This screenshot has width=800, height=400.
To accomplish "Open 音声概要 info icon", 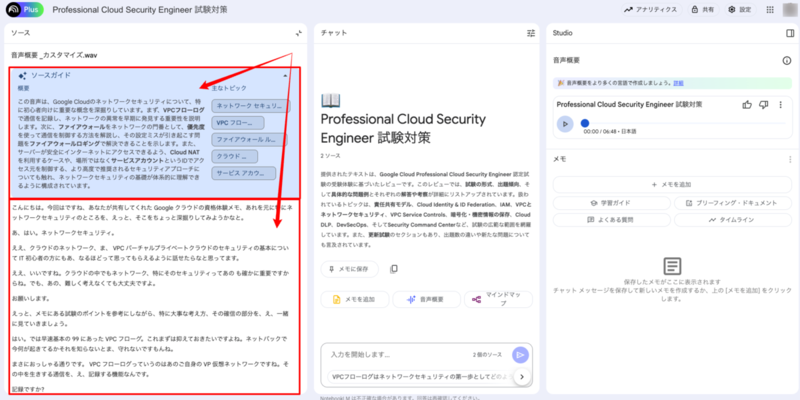I will (x=787, y=61).
